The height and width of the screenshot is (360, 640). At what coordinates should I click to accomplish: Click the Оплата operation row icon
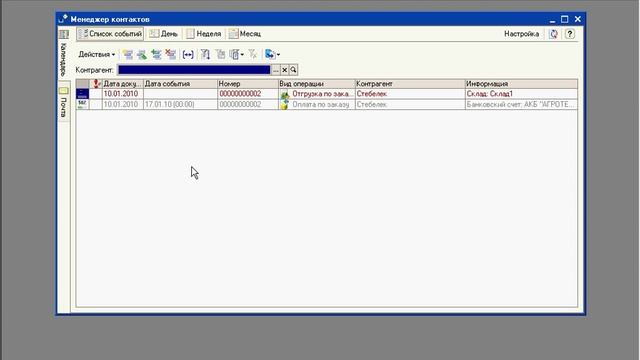coord(284,104)
